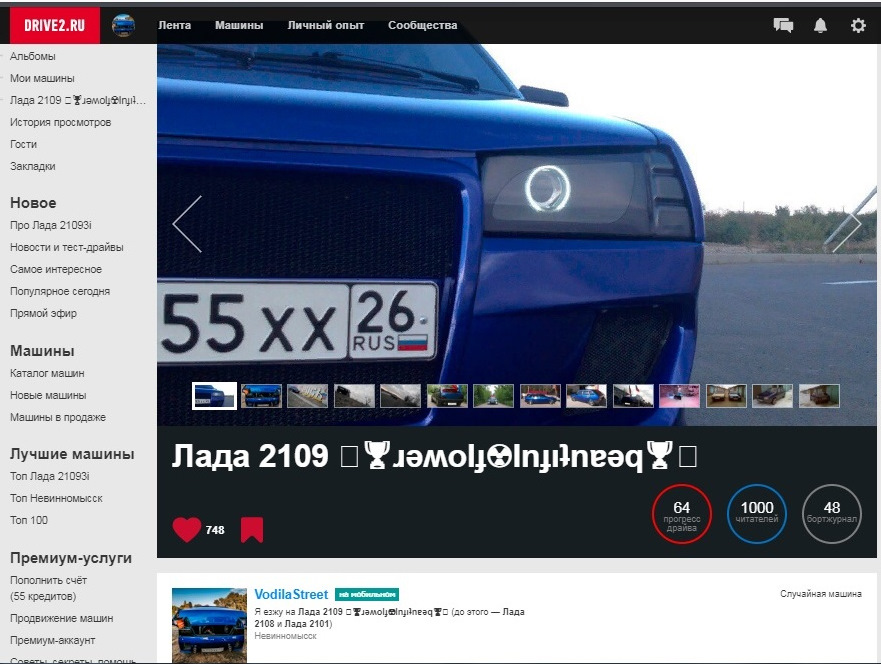Open VodilaStreet's profile photo
This screenshot has height=664, width=881.
[x=209, y=625]
